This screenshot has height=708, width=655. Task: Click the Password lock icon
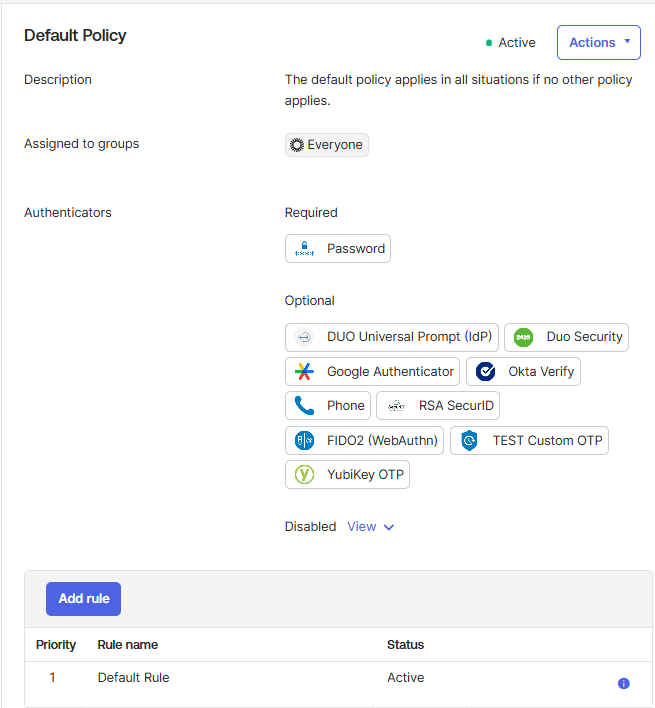click(304, 249)
